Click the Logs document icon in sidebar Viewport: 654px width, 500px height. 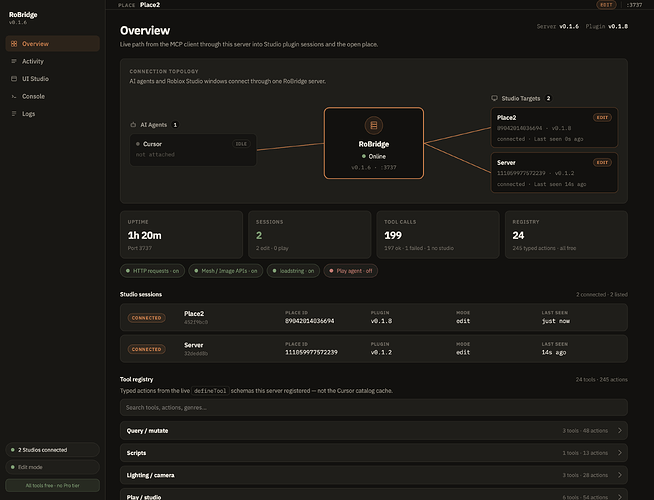tap(14, 114)
